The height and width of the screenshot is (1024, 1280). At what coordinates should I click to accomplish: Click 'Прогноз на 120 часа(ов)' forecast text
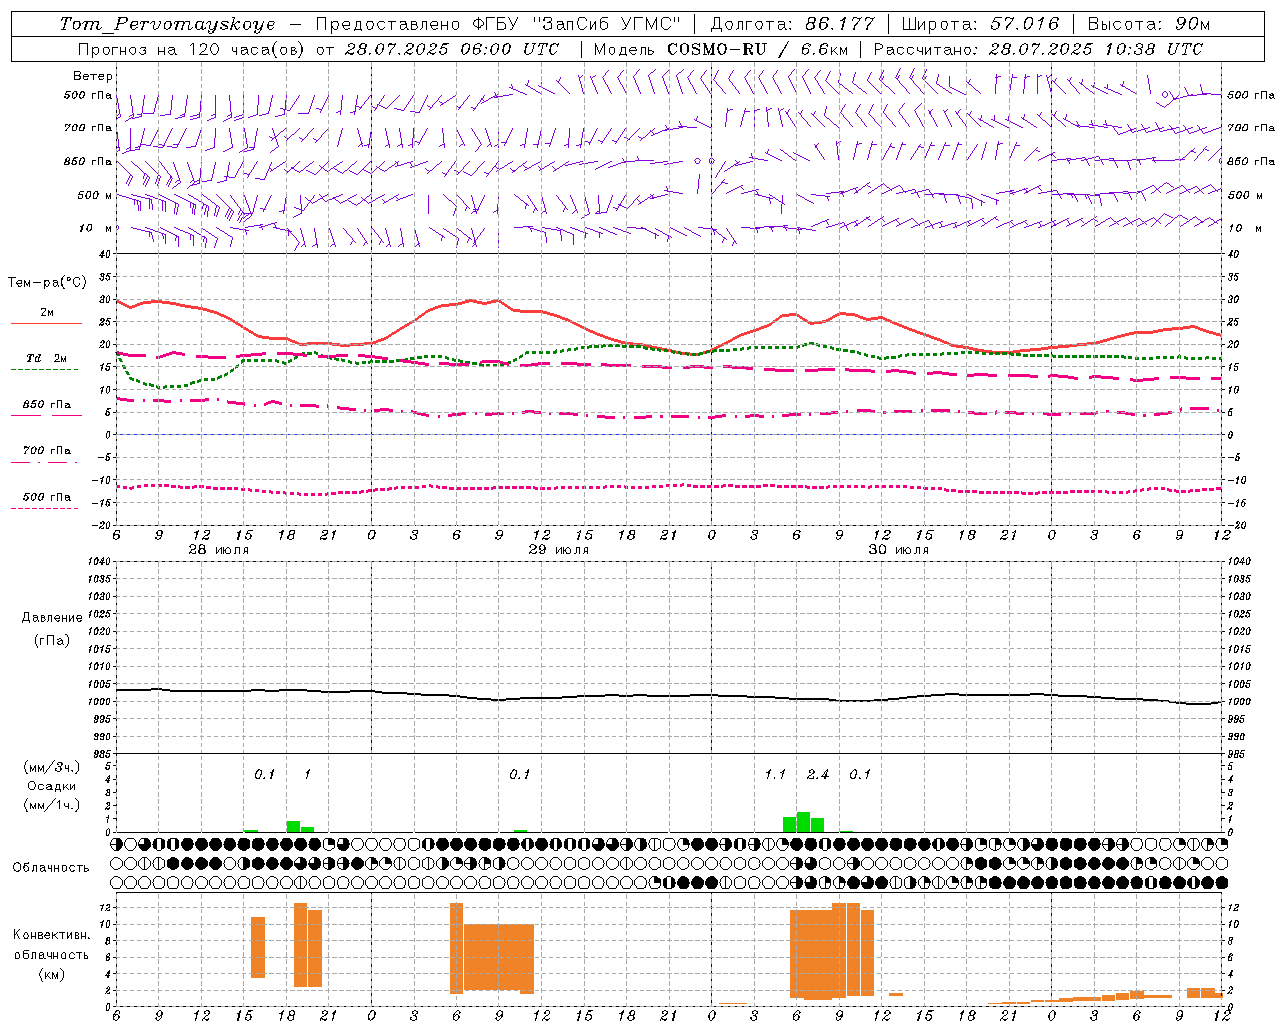point(192,49)
